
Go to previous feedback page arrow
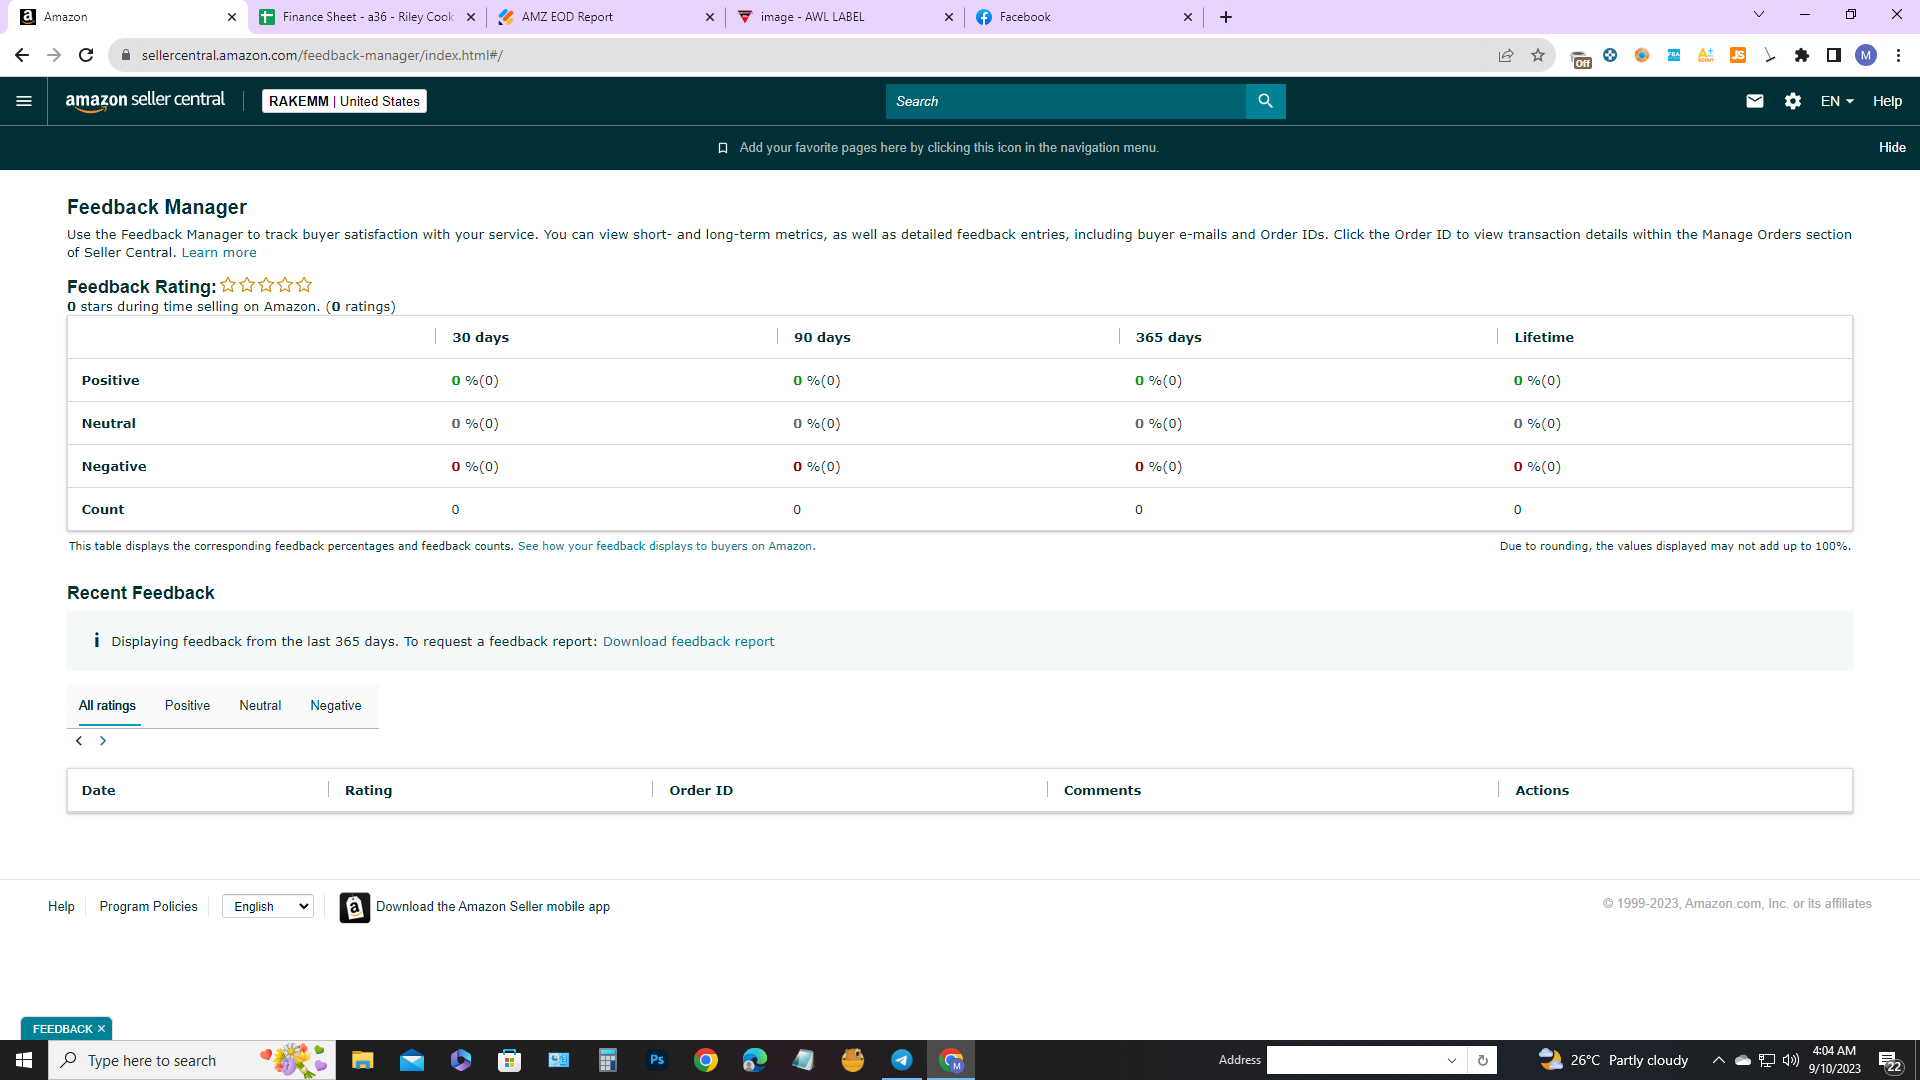[79, 741]
